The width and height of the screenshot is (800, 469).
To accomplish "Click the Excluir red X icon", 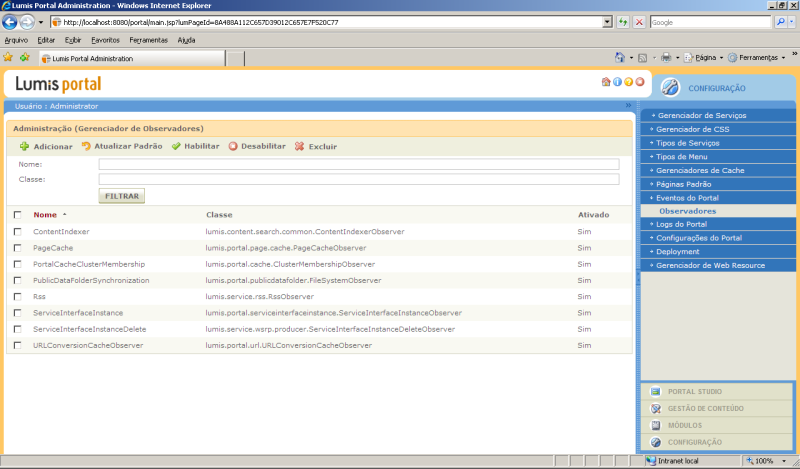I will point(299,146).
